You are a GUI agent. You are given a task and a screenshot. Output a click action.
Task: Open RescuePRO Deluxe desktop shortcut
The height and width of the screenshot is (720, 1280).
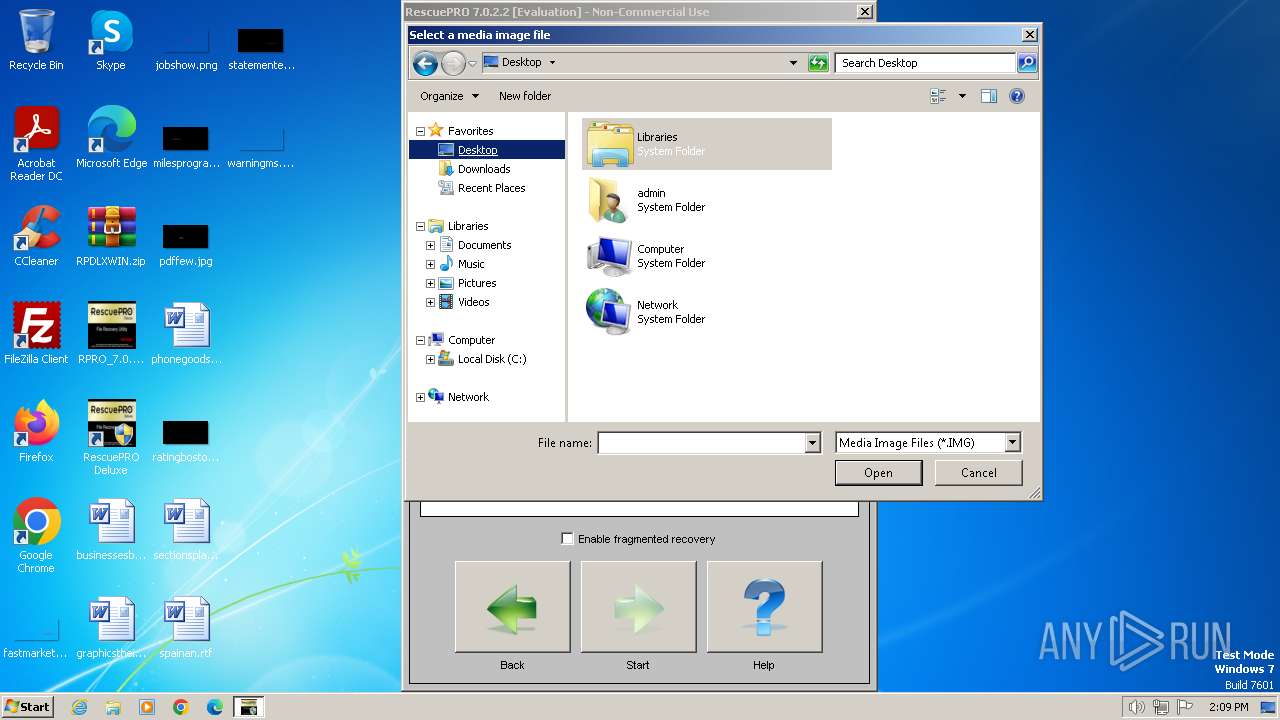111,438
